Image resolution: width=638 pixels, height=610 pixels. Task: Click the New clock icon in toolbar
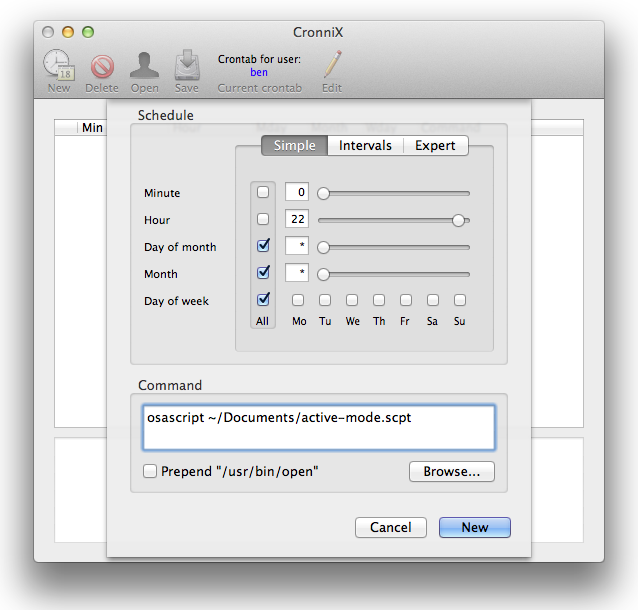(x=59, y=64)
